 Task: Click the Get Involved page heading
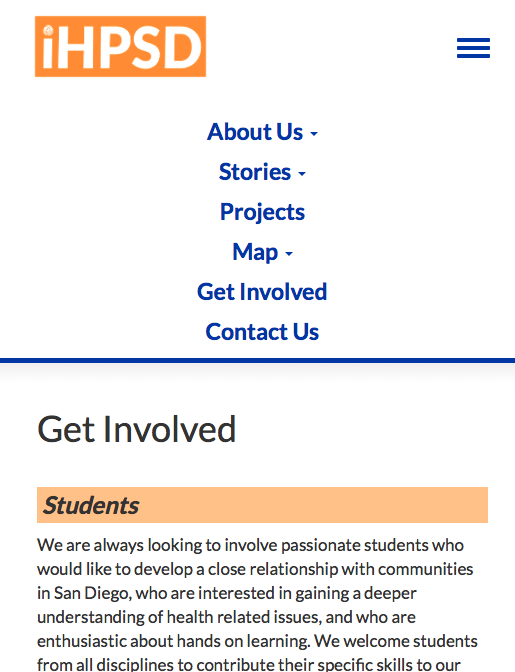pyautogui.click(x=137, y=429)
